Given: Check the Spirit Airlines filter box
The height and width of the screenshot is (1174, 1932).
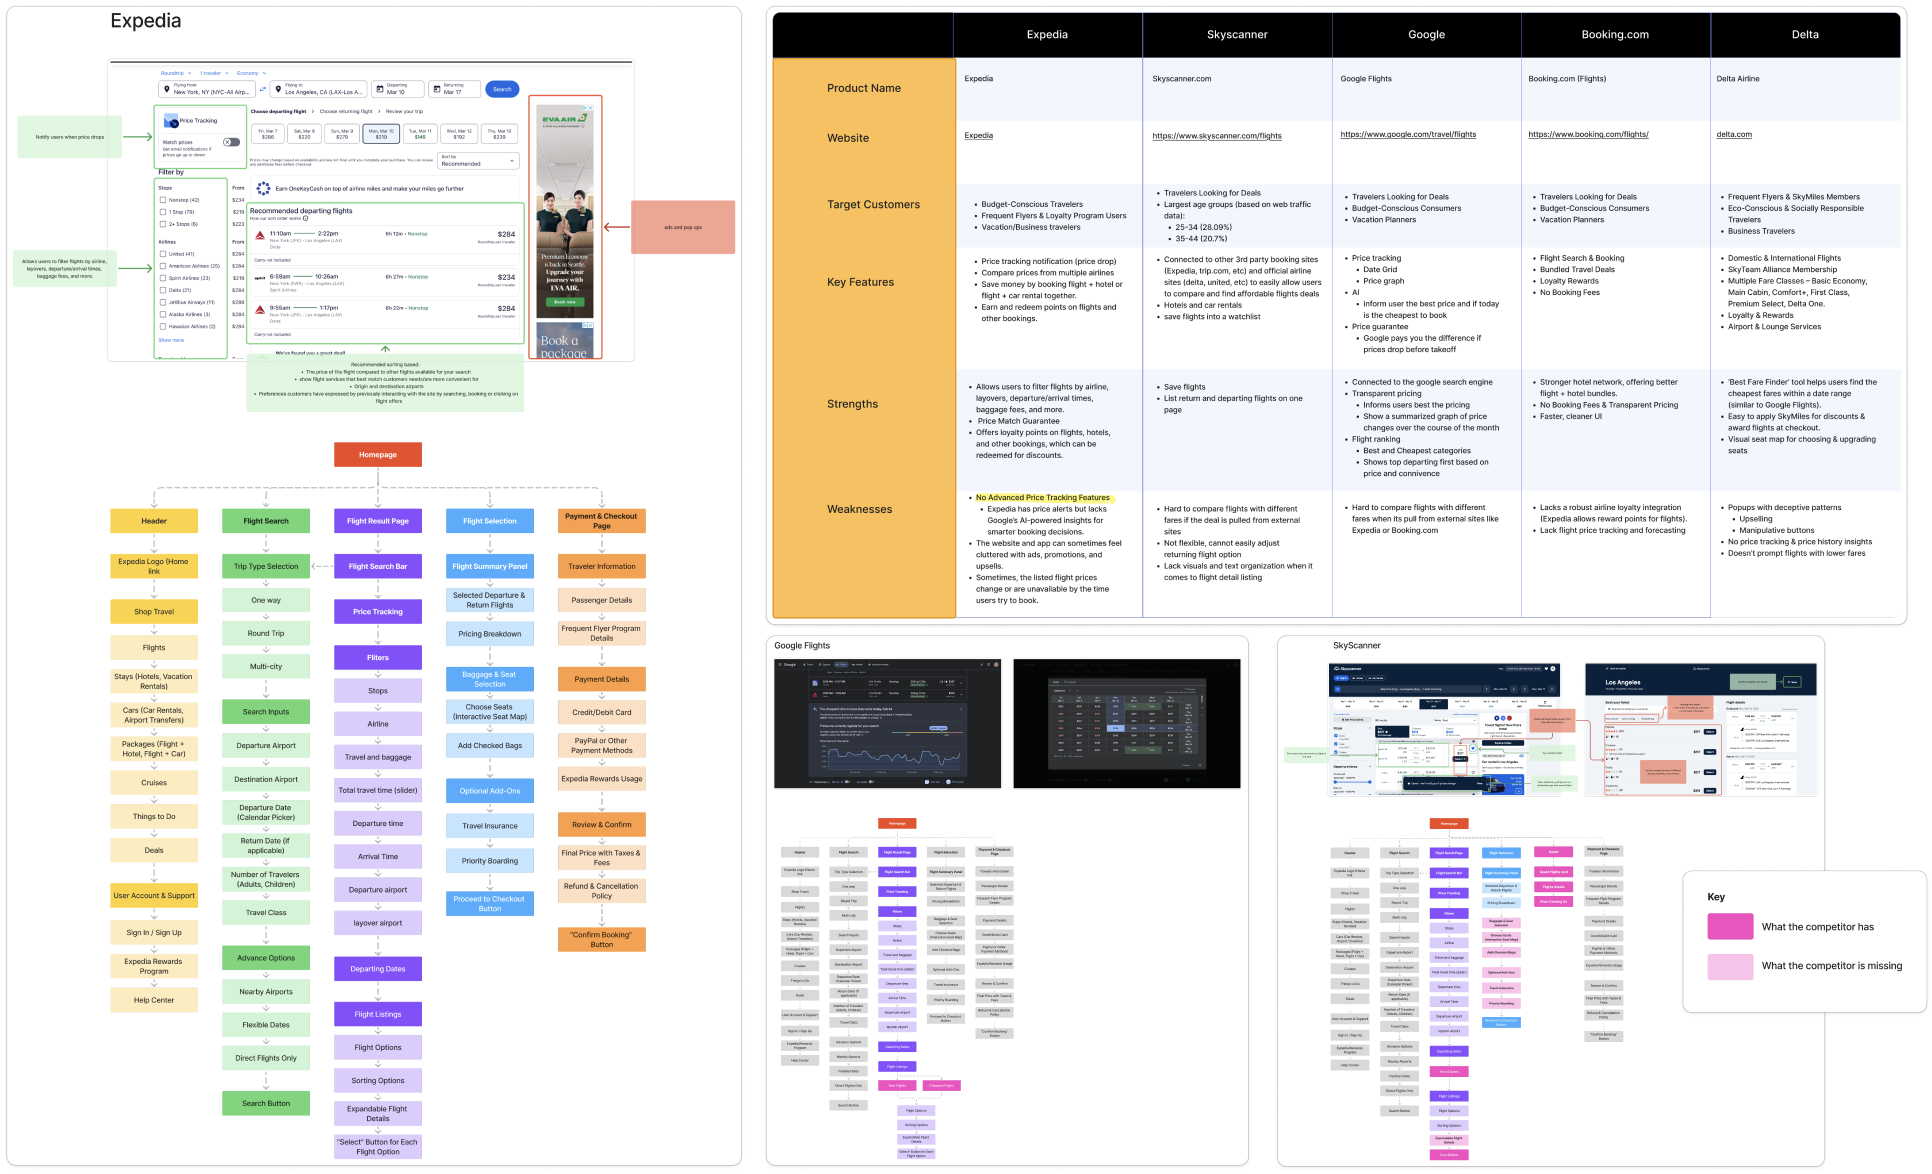Looking at the screenshot, I should [x=163, y=278].
